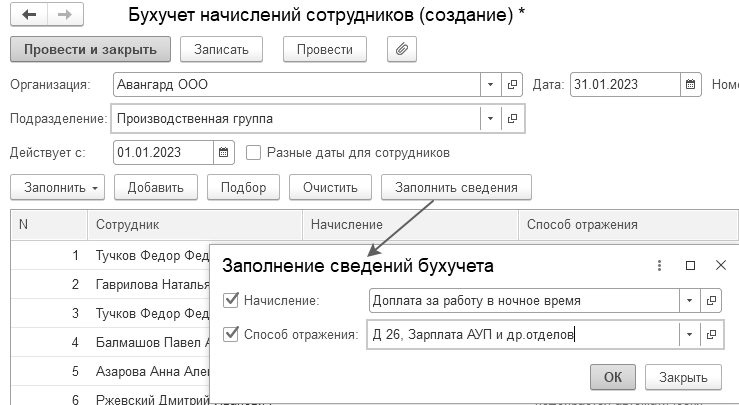Screen dimensions: 739x405
Task: Open calendar picker for Действует с field
Action: pyautogui.click(x=223, y=153)
